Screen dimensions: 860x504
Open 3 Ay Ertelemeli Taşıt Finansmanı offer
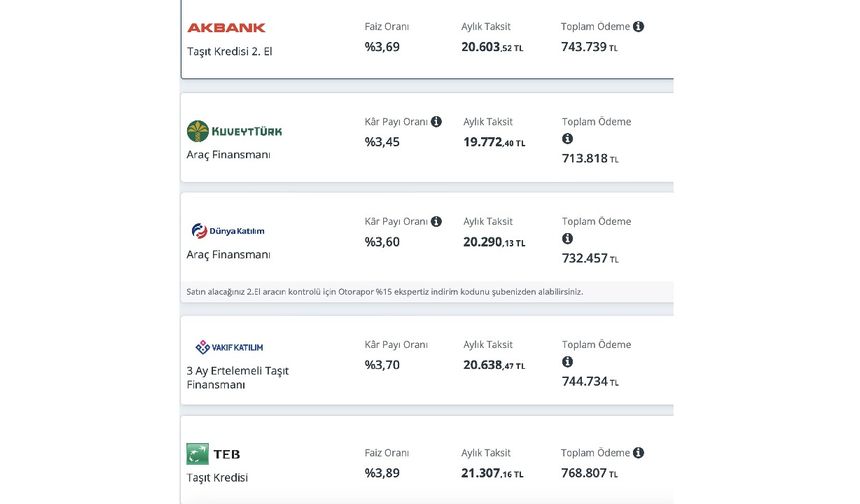tap(237, 377)
